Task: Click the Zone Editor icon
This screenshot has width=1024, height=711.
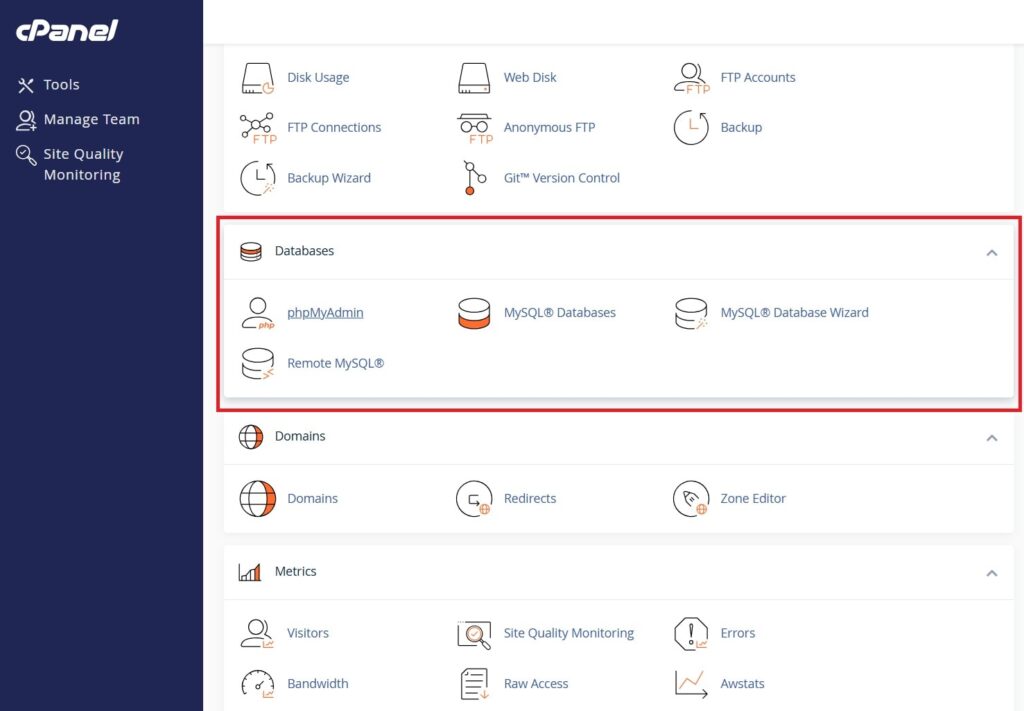Action: point(691,498)
